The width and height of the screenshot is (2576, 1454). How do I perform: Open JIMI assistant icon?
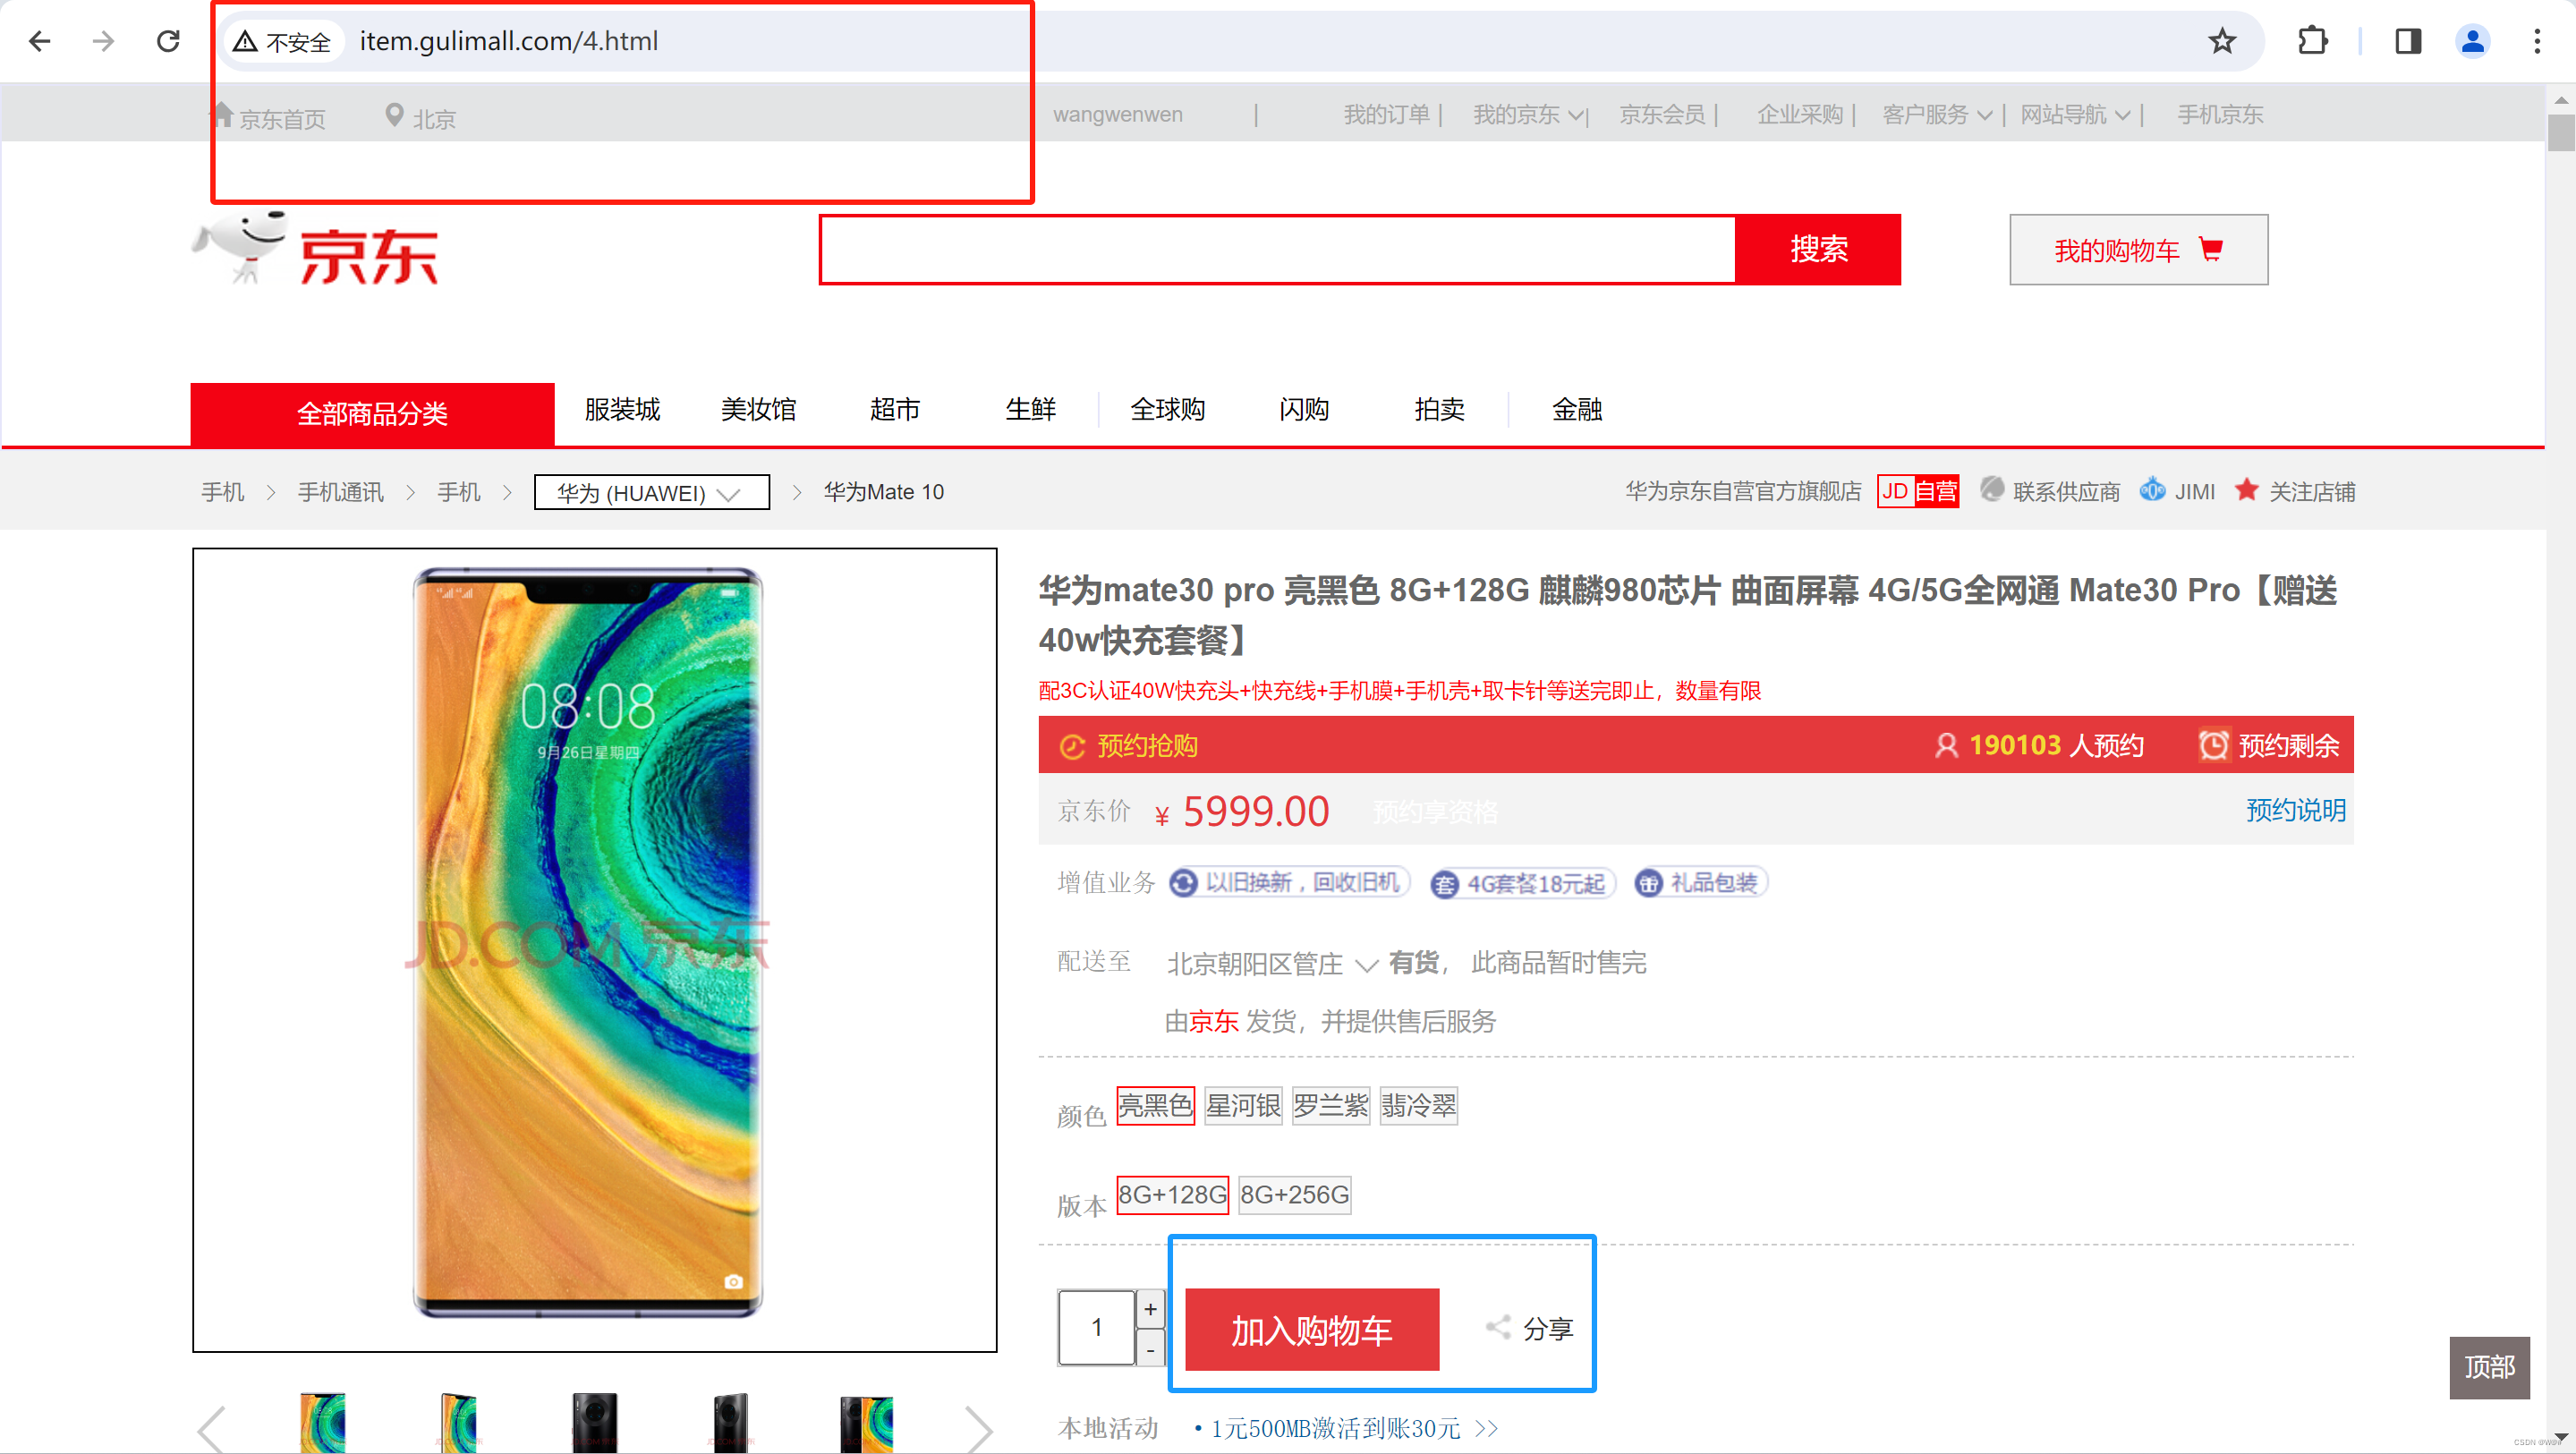(x=2152, y=490)
